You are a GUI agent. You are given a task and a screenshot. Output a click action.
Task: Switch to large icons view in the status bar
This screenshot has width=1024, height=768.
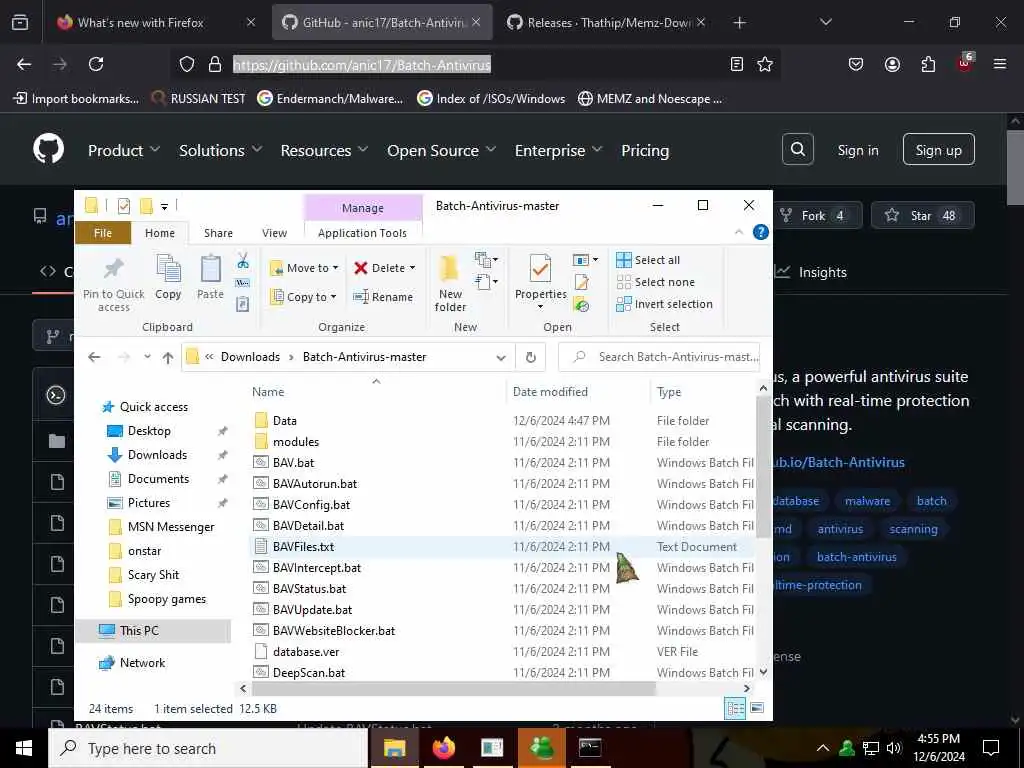757,708
